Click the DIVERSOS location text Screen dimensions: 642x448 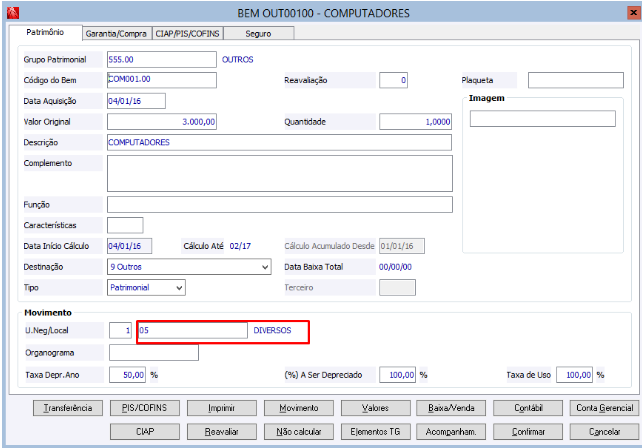point(272,330)
